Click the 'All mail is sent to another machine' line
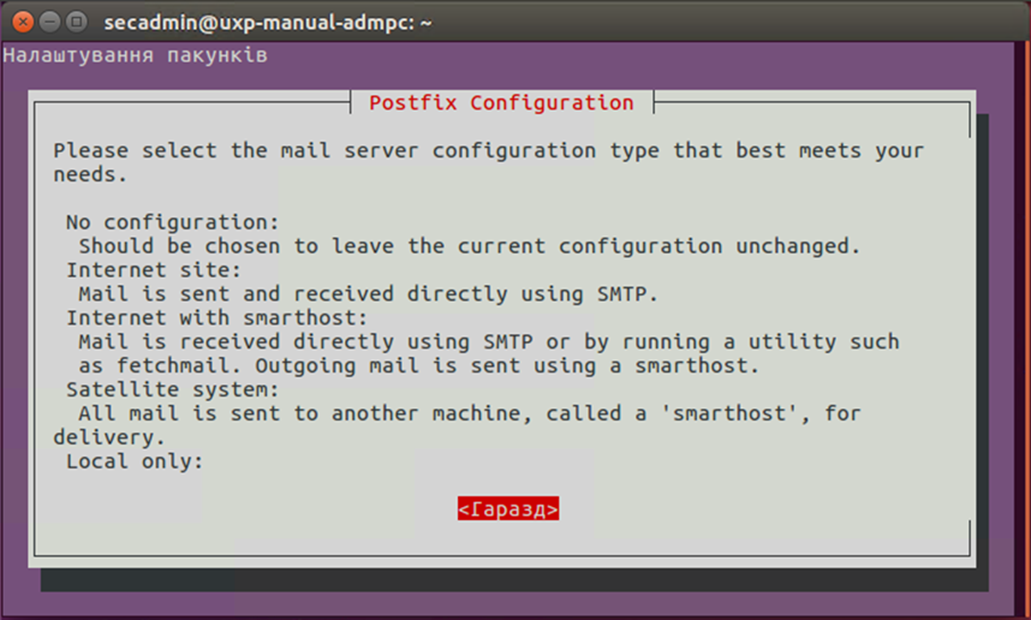The image size is (1031, 620). tap(469, 414)
